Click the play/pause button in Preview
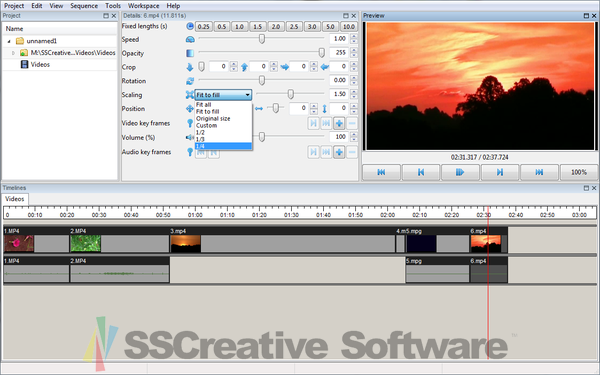This screenshot has width=600, height=375. pyautogui.click(x=460, y=172)
